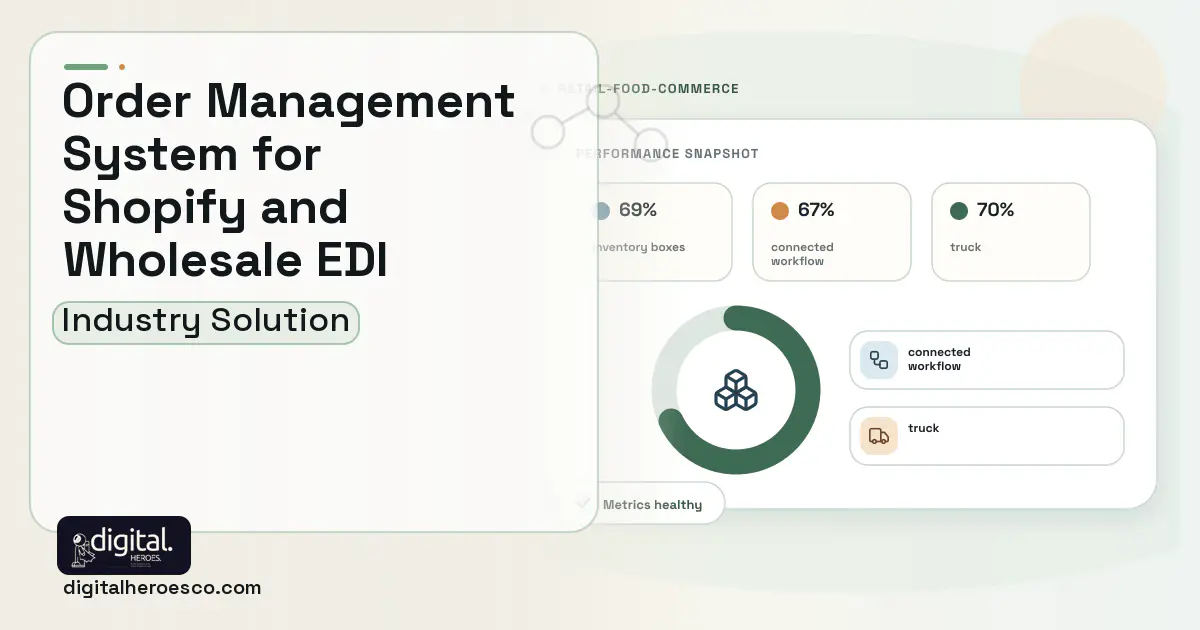Select the connected workflow list row
The image size is (1200, 630).
coord(987,360)
